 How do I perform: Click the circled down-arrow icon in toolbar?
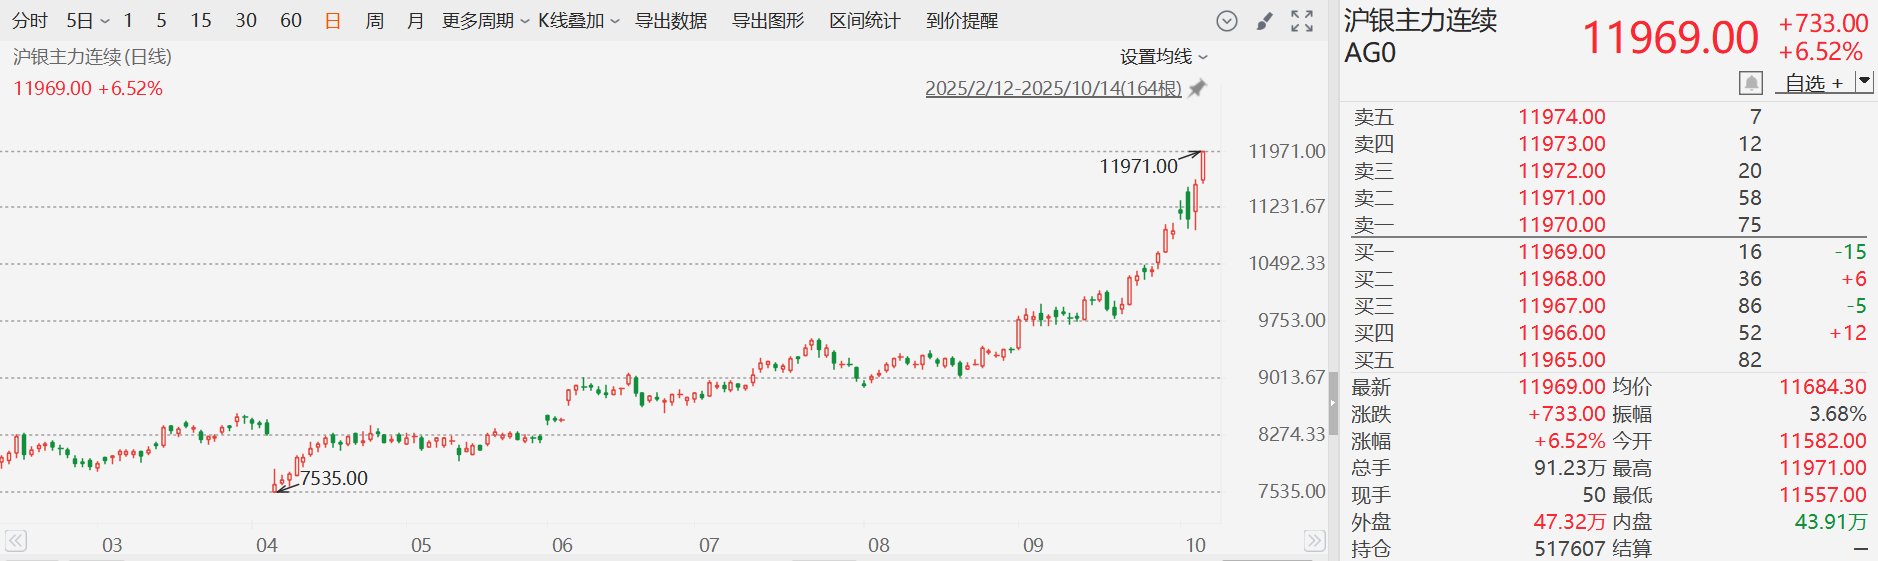click(x=1227, y=21)
